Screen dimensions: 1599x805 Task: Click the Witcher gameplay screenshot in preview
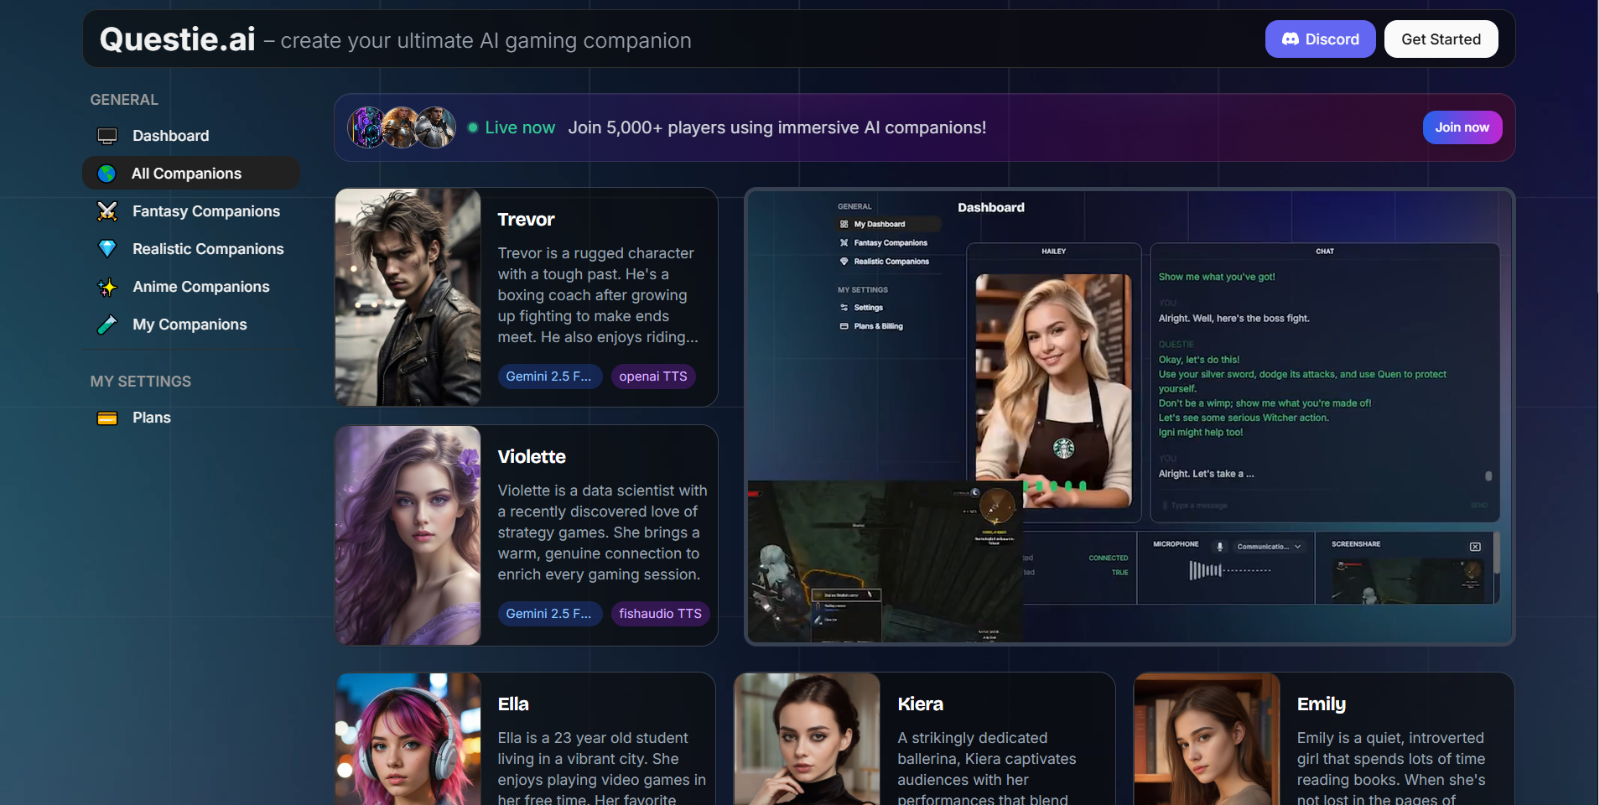point(885,561)
